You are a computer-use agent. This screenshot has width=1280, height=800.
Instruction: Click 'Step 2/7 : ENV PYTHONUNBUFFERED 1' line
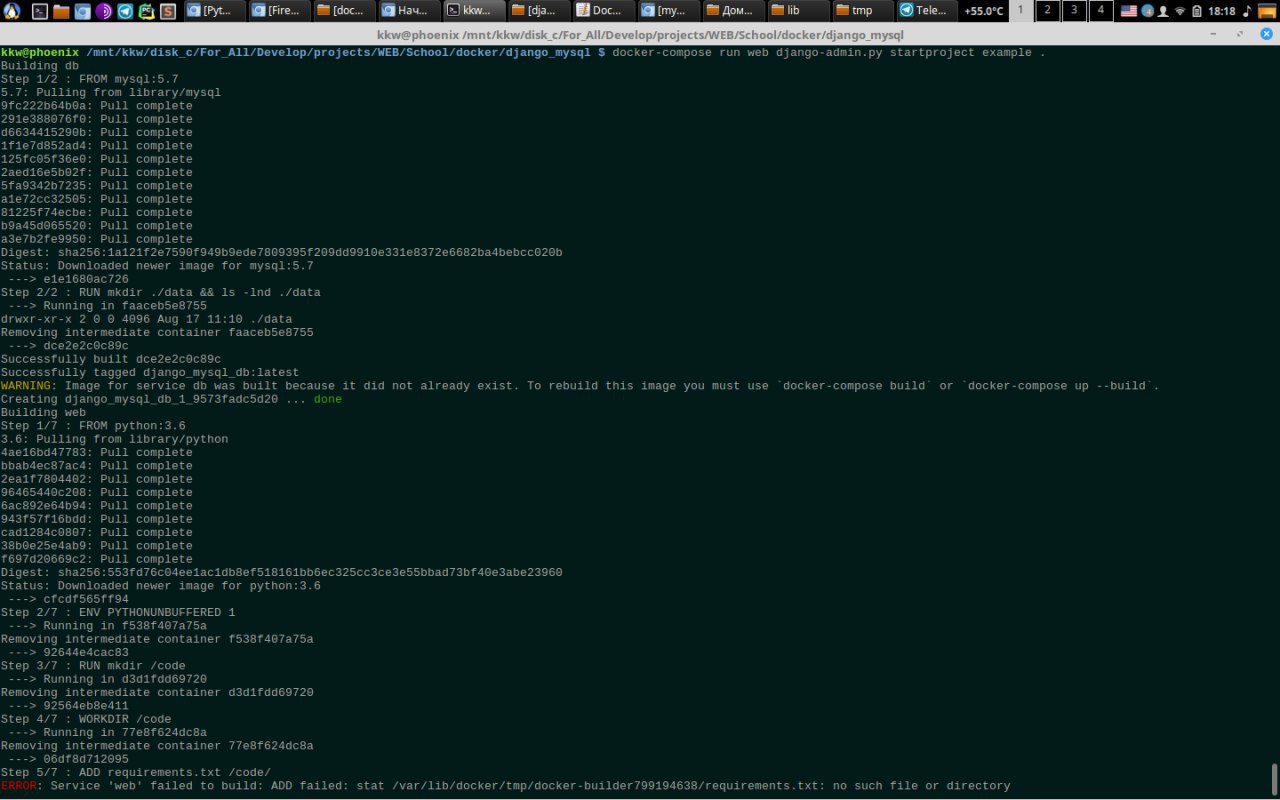118,612
